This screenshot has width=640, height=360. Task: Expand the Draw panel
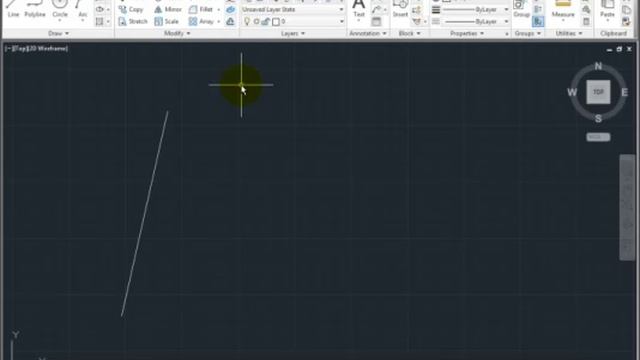(x=58, y=33)
